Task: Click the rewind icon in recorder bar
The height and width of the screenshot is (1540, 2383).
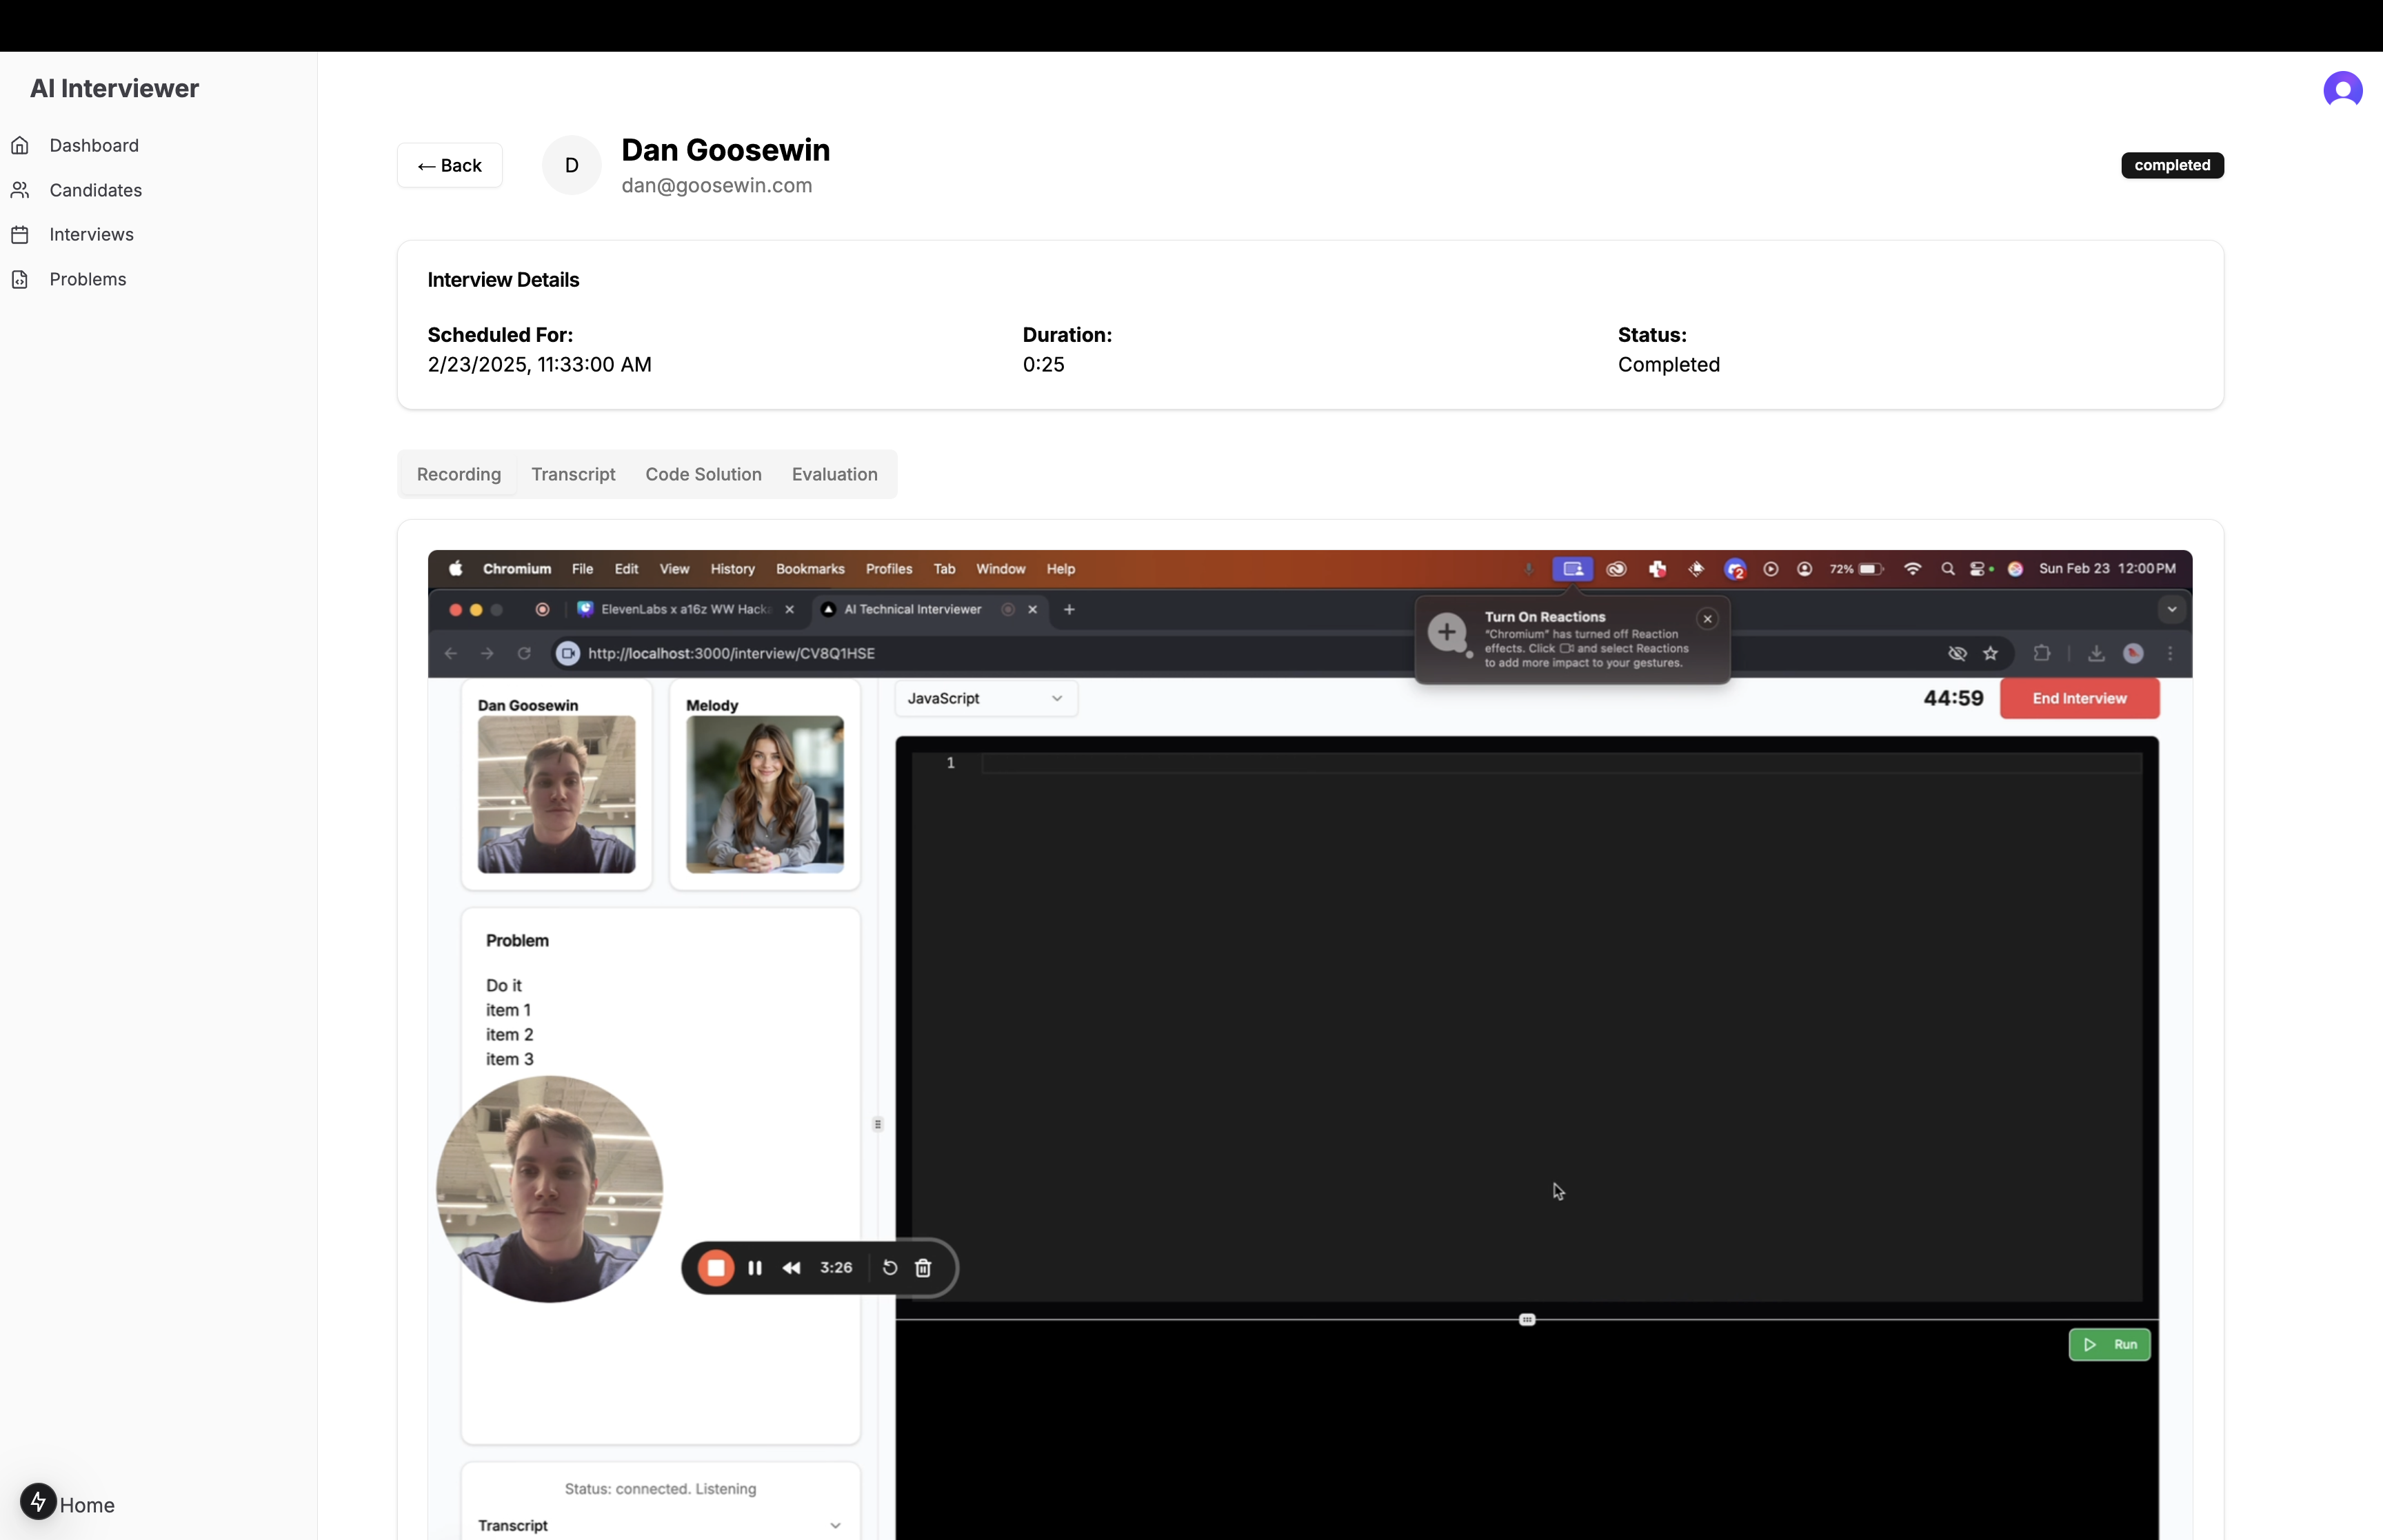Action: point(791,1268)
